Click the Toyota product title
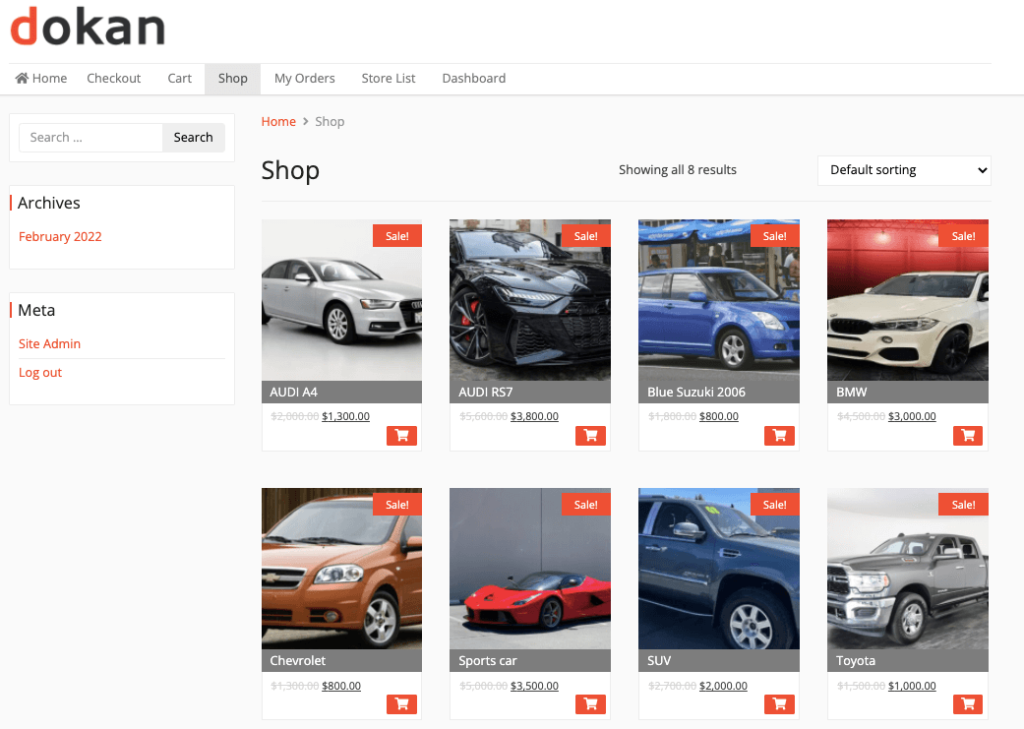The height and width of the screenshot is (729, 1024). tap(856, 660)
